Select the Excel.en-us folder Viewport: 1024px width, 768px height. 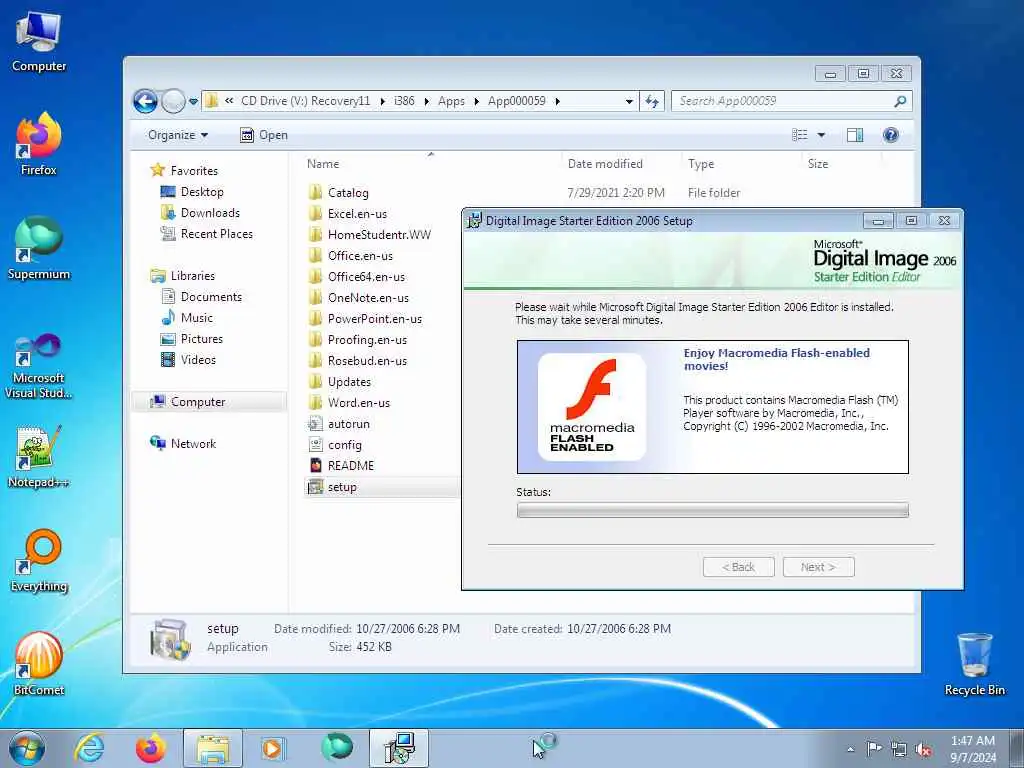click(x=347, y=214)
